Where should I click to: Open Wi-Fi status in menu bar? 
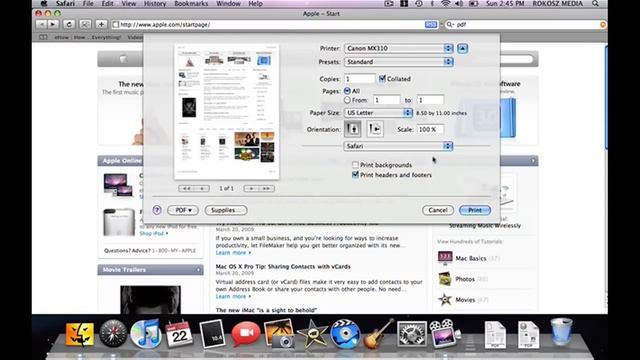446,4
